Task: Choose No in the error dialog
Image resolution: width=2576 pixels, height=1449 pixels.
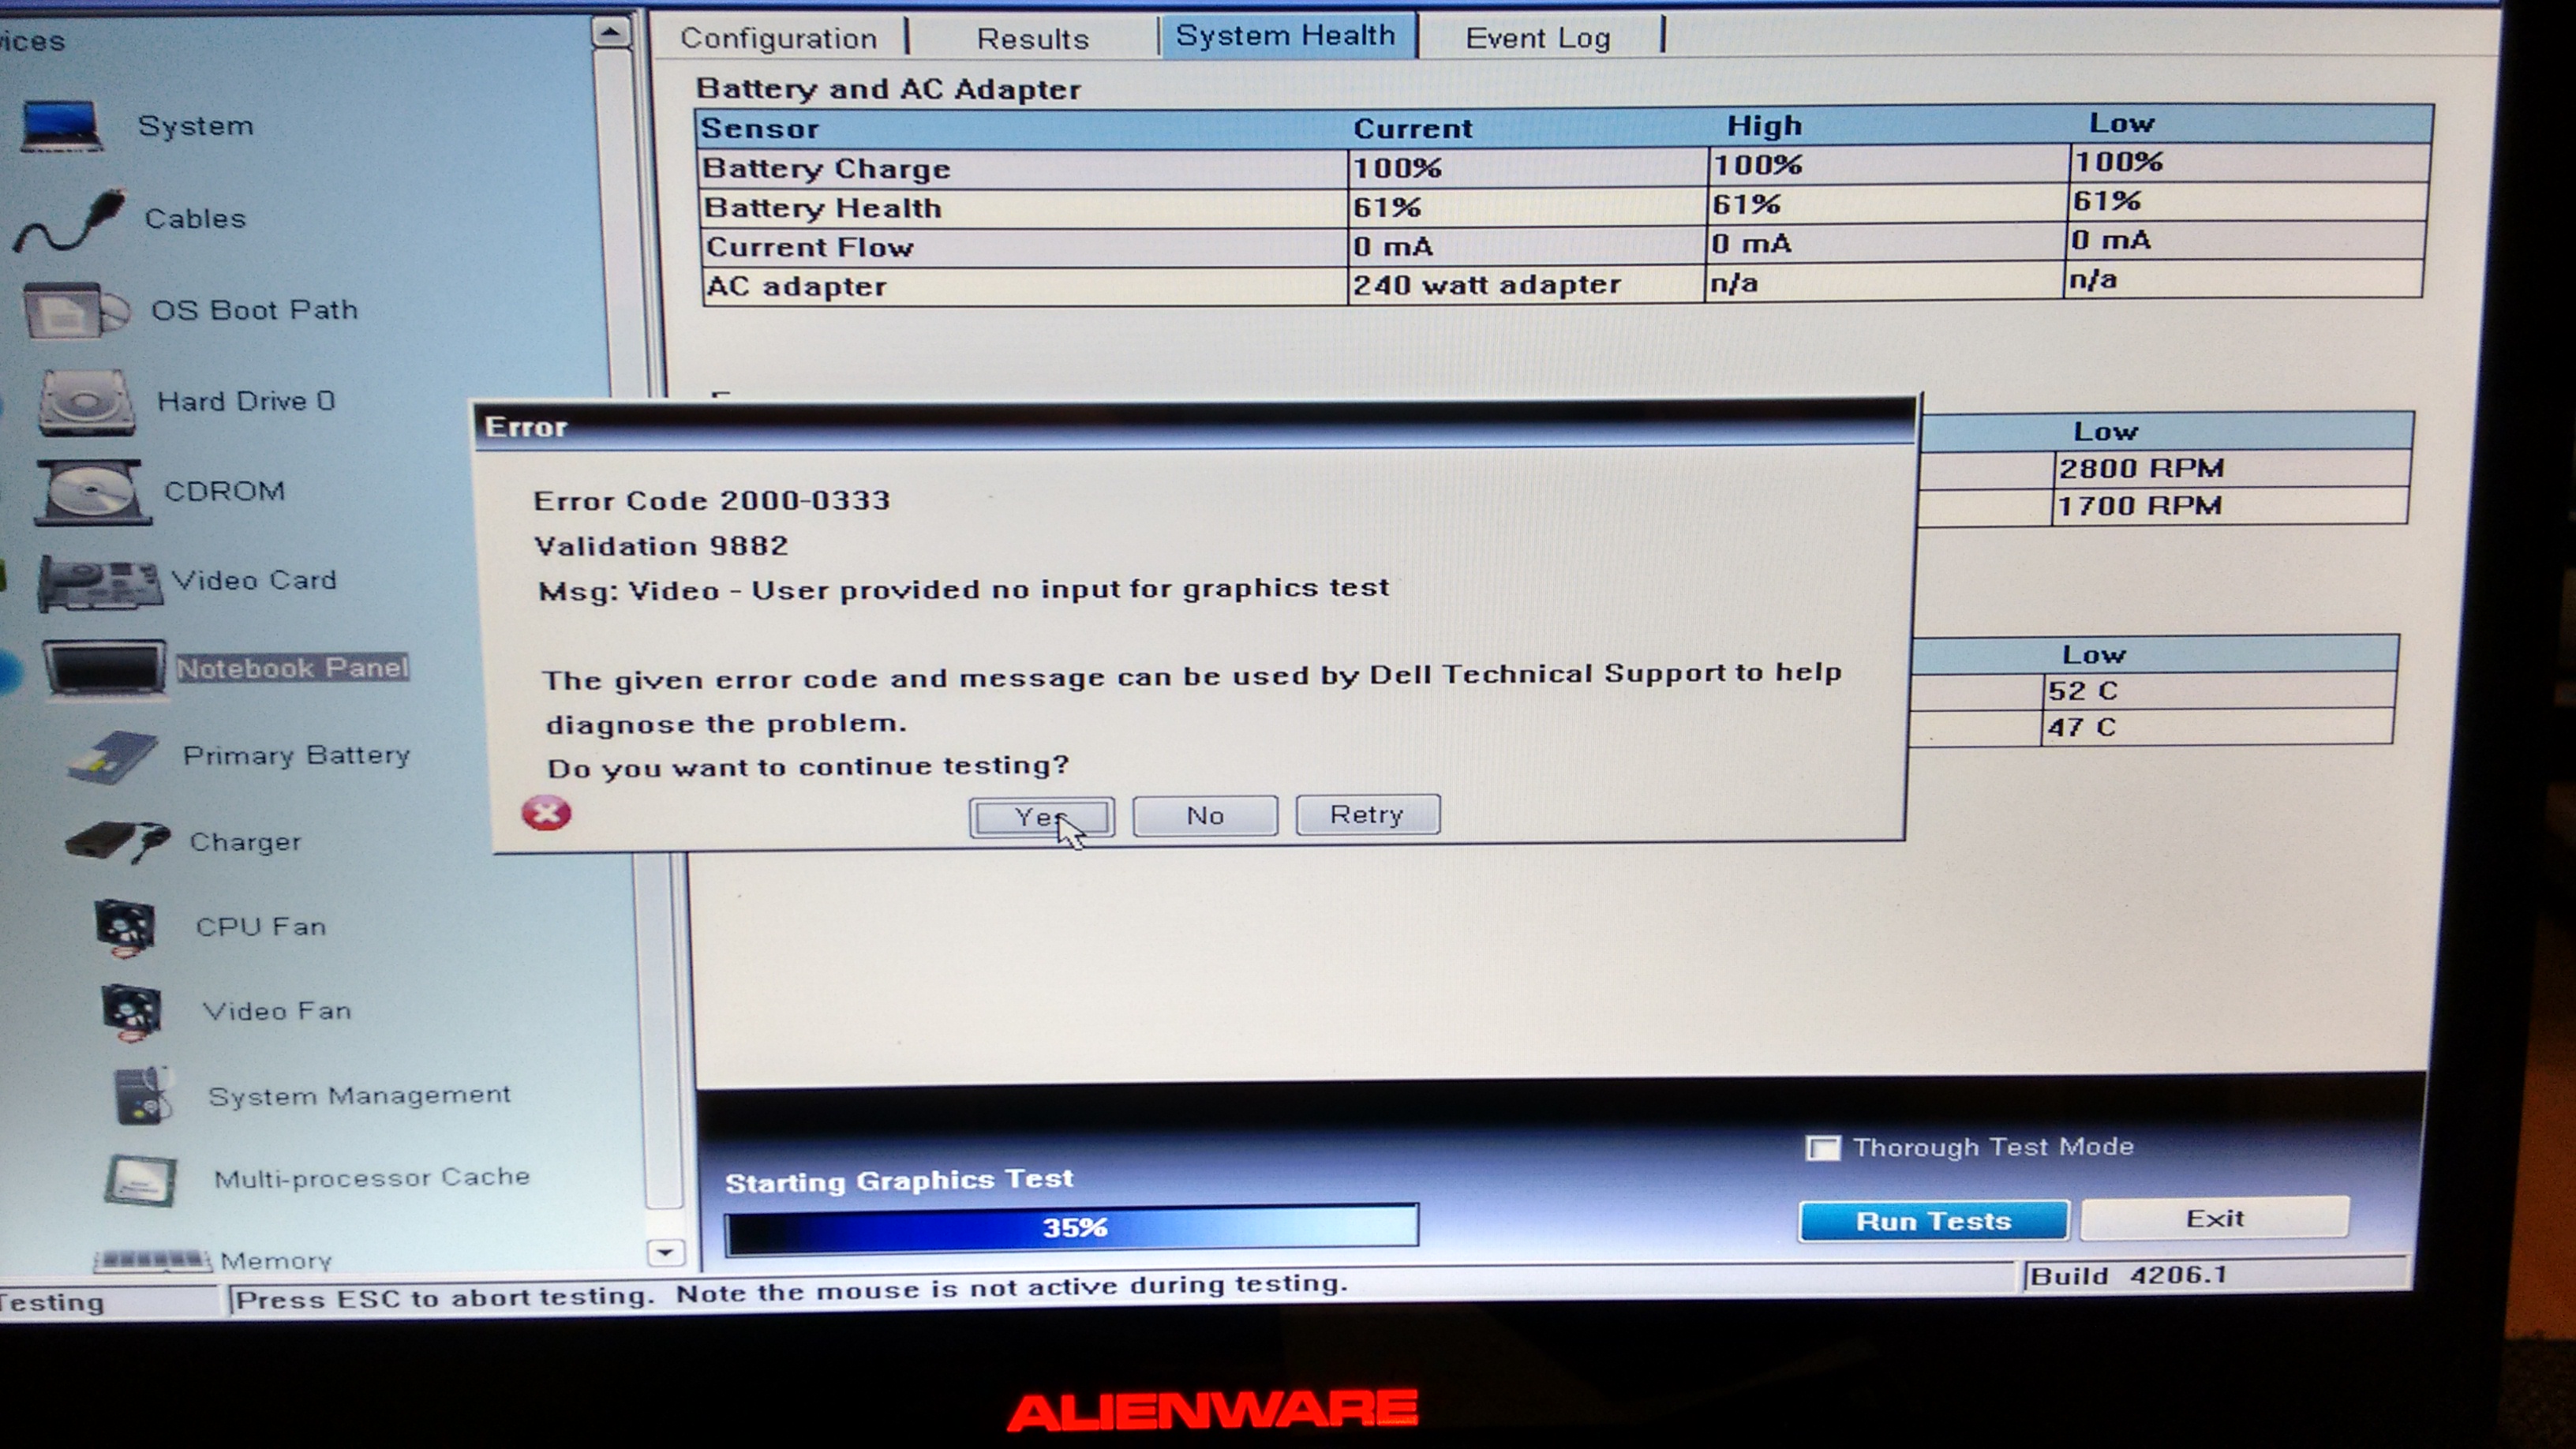Action: tap(1204, 816)
